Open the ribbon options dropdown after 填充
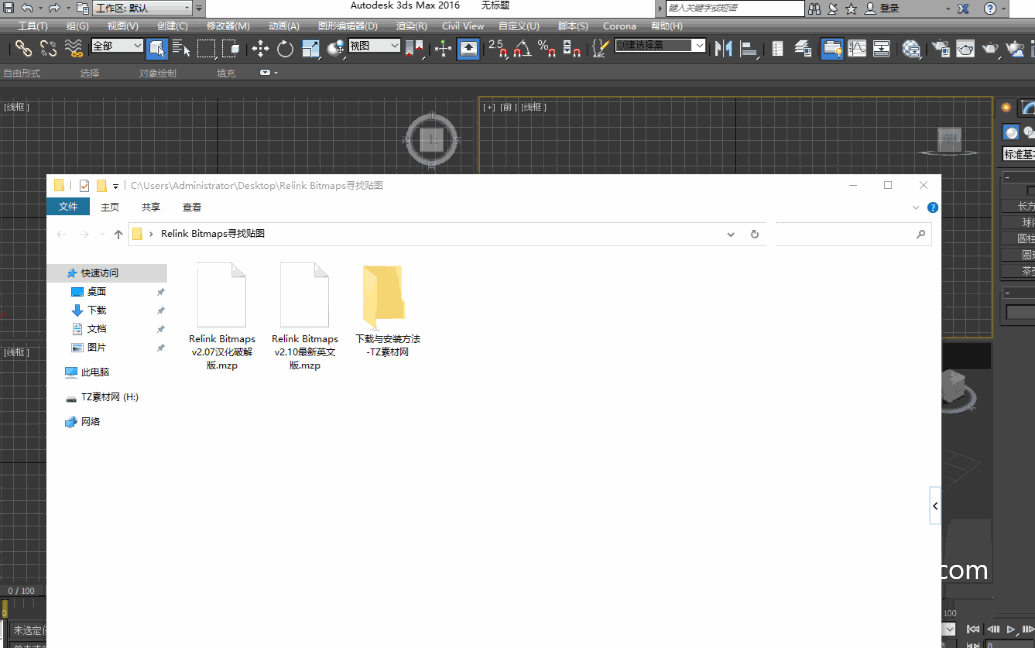 (x=267, y=73)
